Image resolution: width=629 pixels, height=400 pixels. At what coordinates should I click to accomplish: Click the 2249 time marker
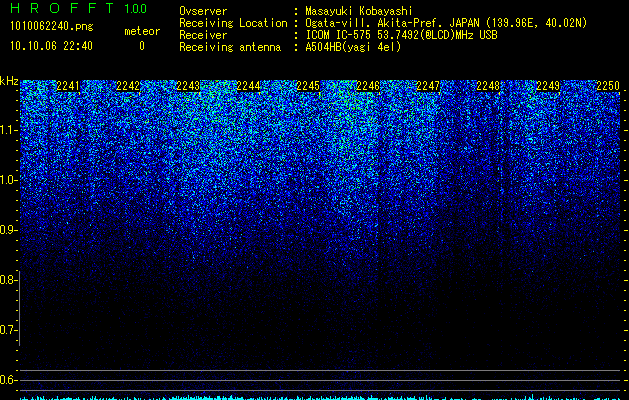click(548, 86)
